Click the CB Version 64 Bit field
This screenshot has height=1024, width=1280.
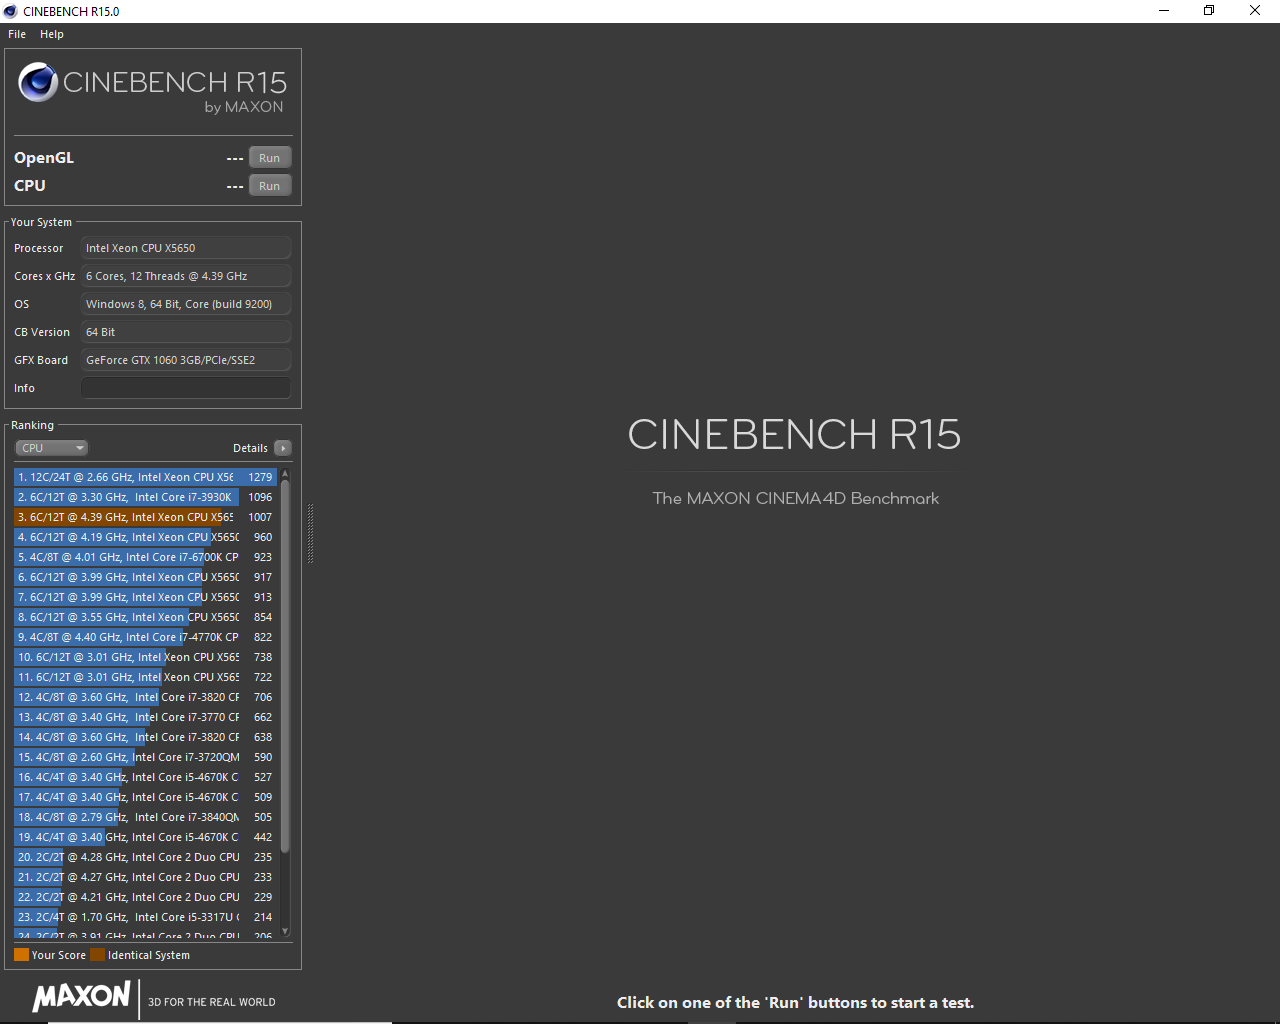pos(186,332)
